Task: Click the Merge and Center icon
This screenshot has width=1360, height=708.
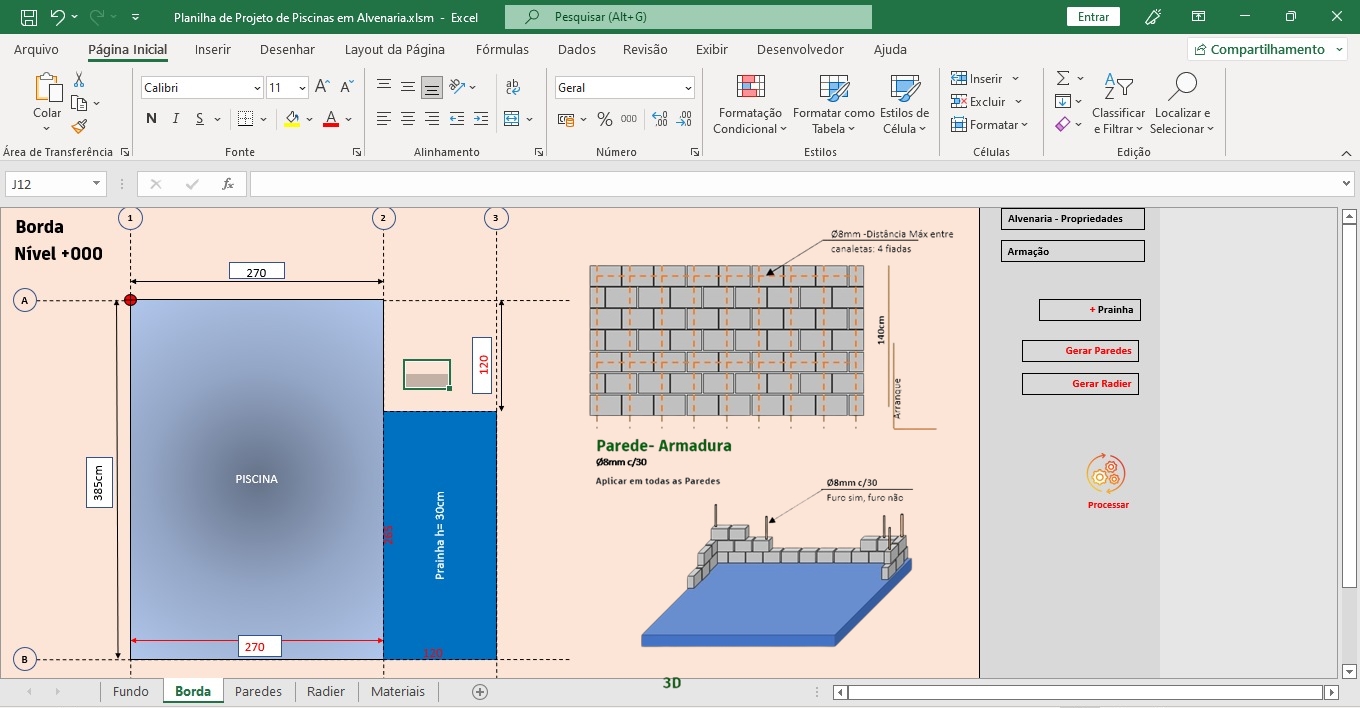Action: tap(512, 119)
